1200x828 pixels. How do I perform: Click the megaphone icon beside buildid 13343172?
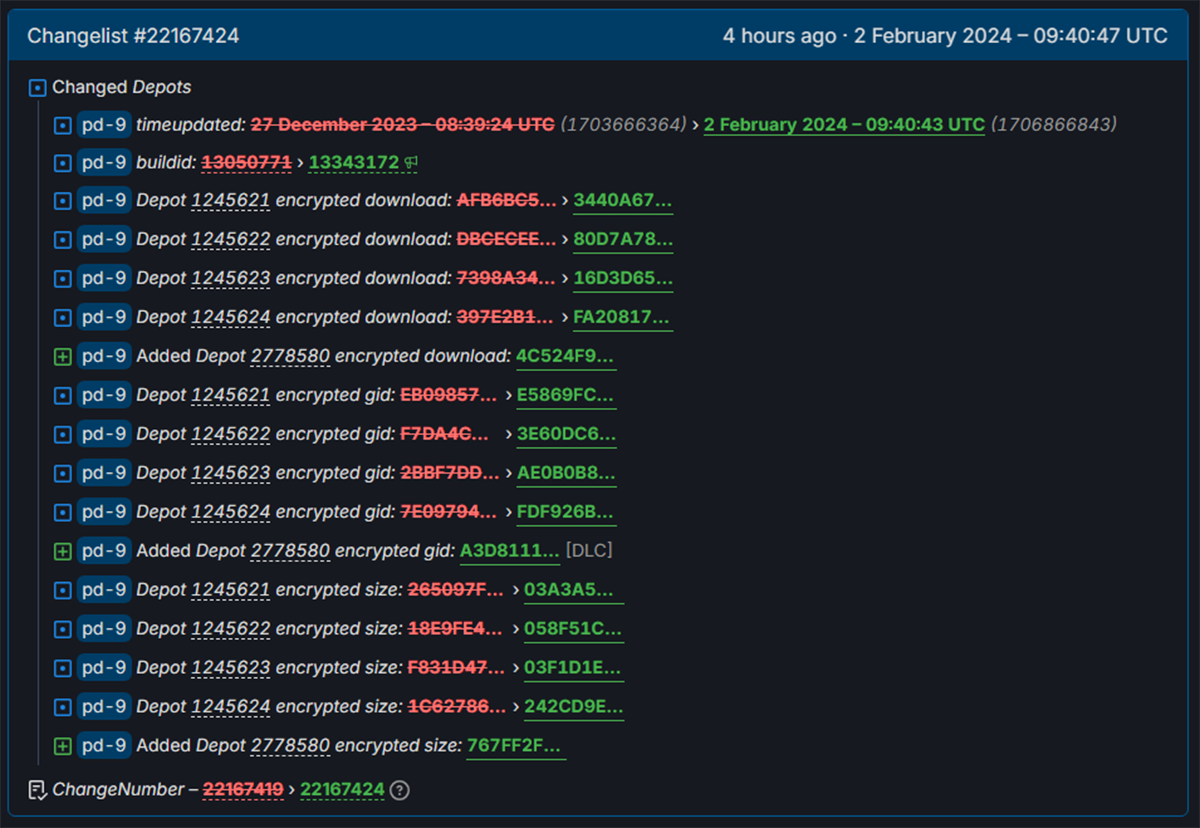pos(410,162)
